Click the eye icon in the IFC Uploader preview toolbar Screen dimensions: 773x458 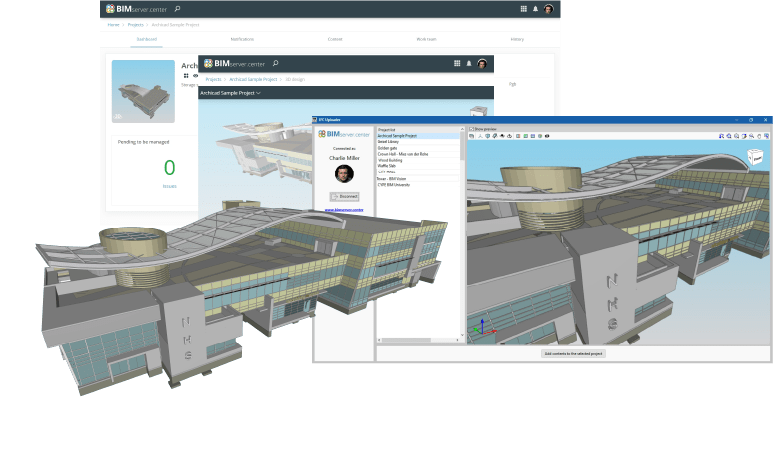point(547,136)
